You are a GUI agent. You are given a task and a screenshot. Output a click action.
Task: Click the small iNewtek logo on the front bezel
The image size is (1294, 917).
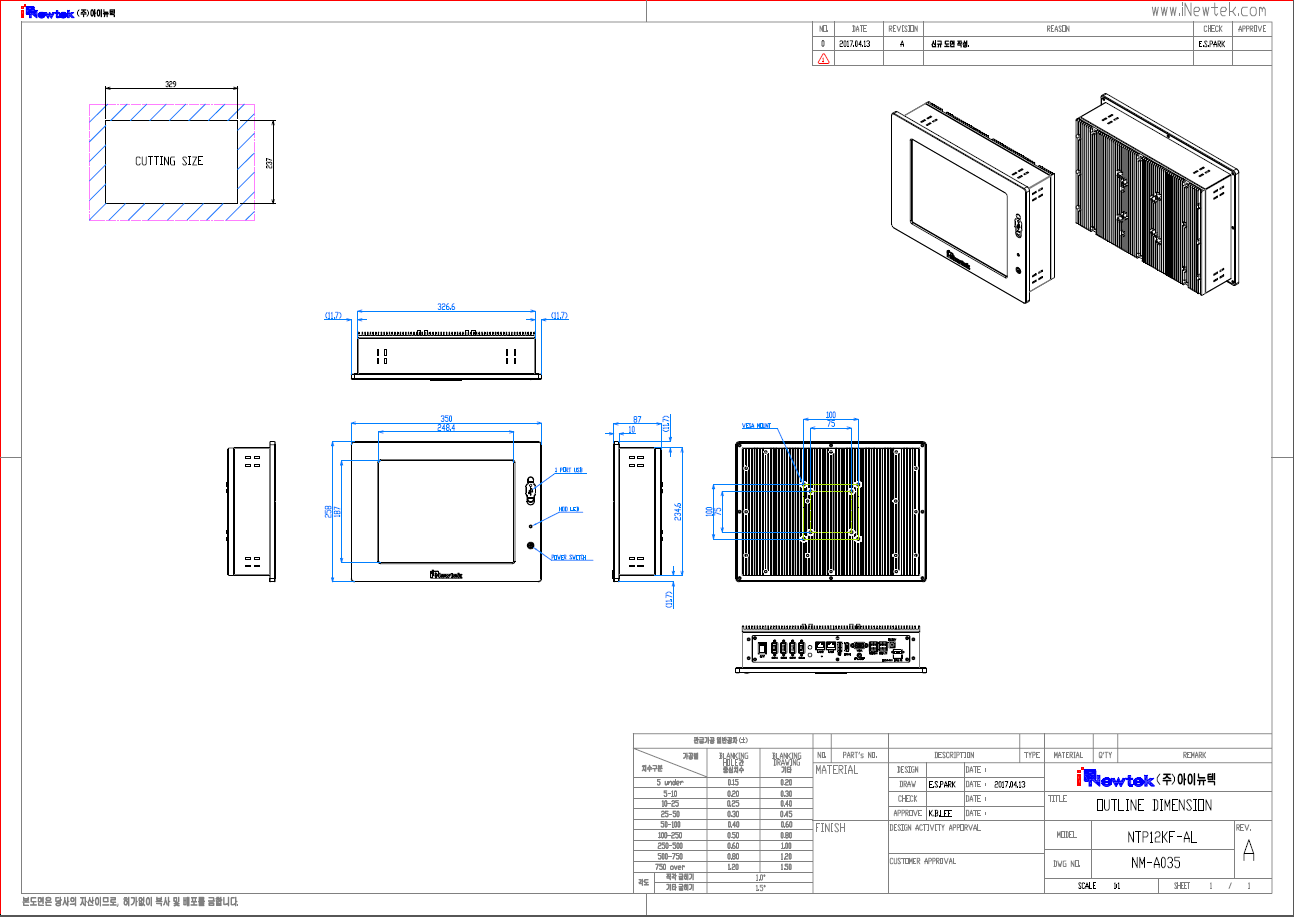tap(445, 575)
